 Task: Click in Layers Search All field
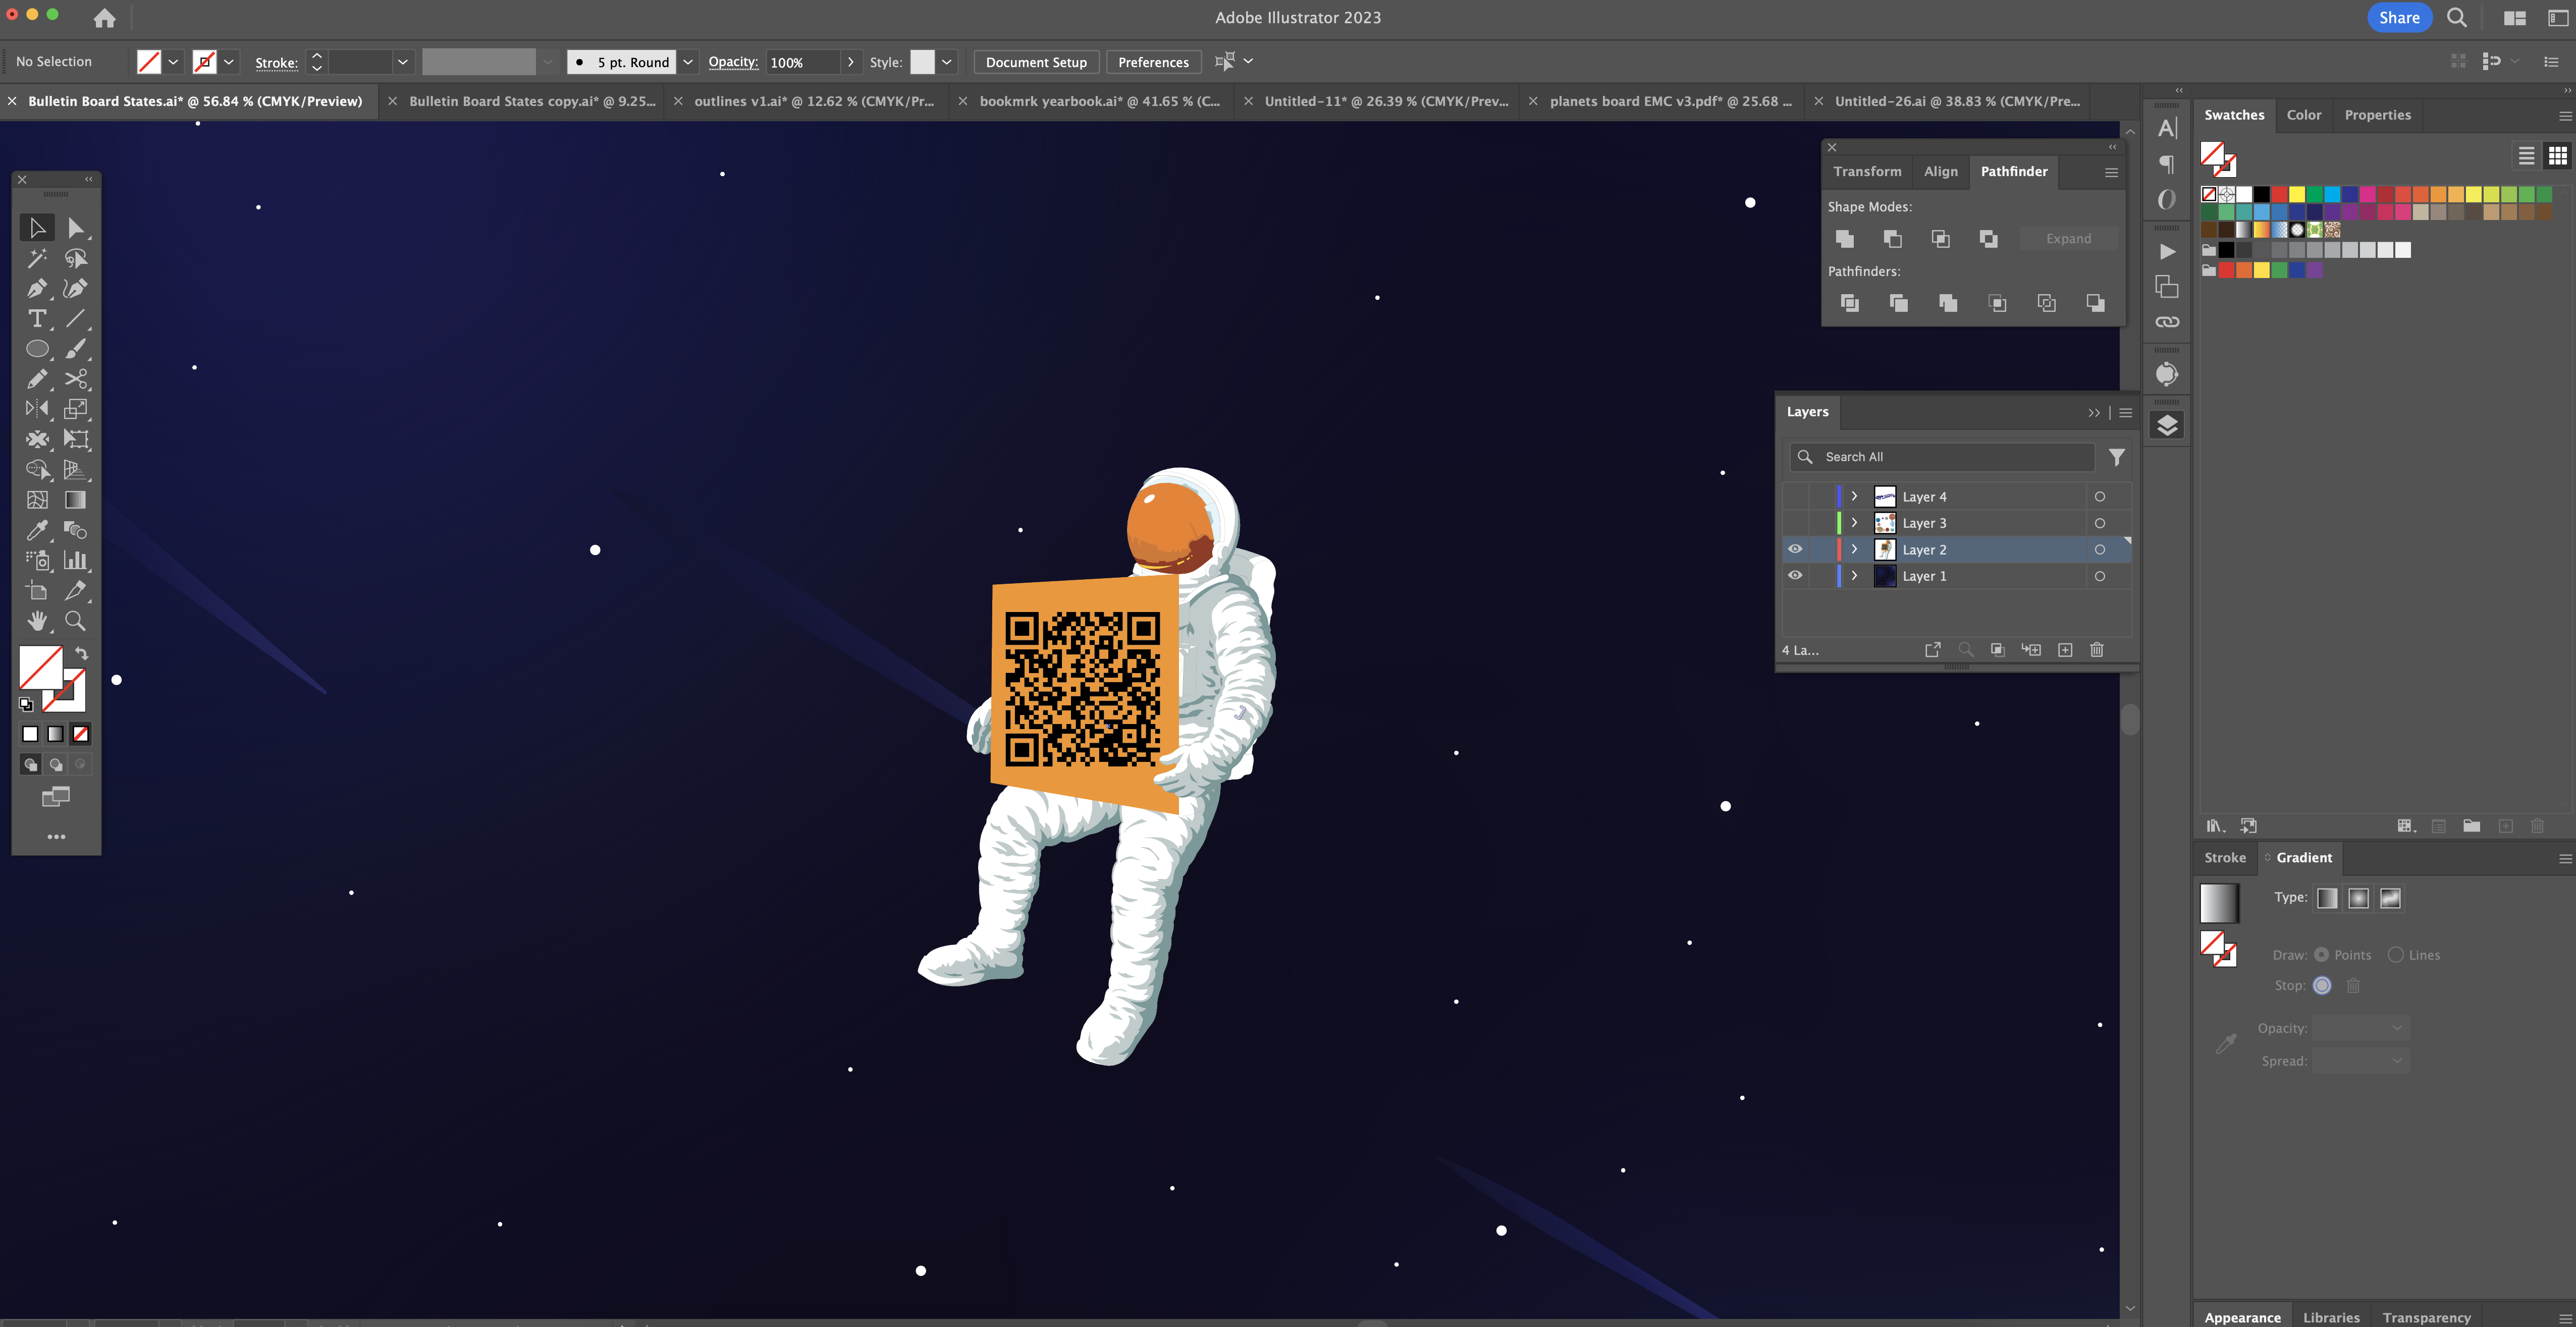pyautogui.click(x=1943, y=457)
